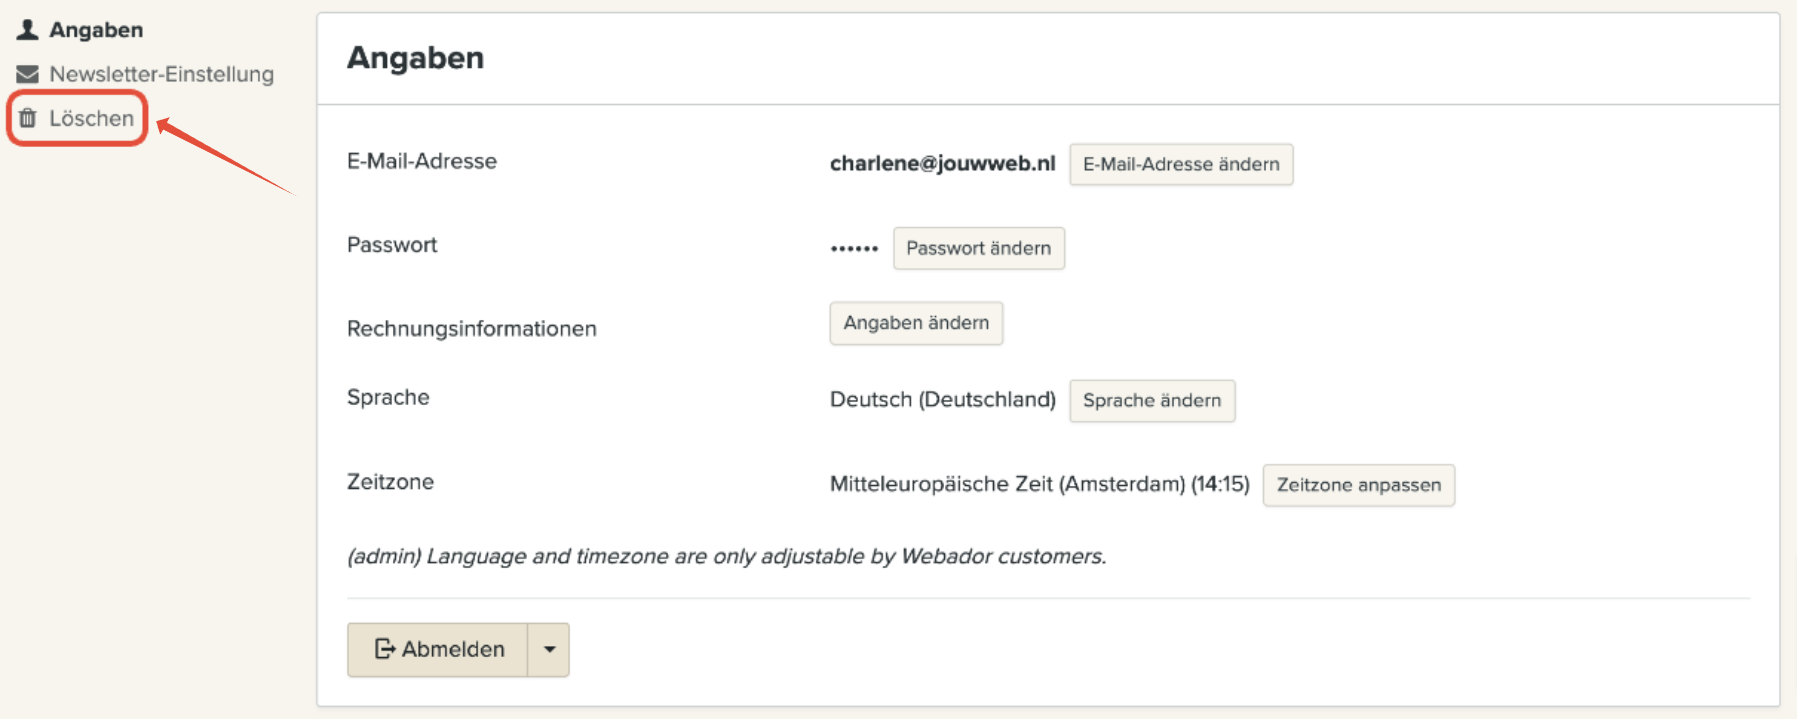
Task: Click the Angaben page heading
Action: (x=415, y=58)
